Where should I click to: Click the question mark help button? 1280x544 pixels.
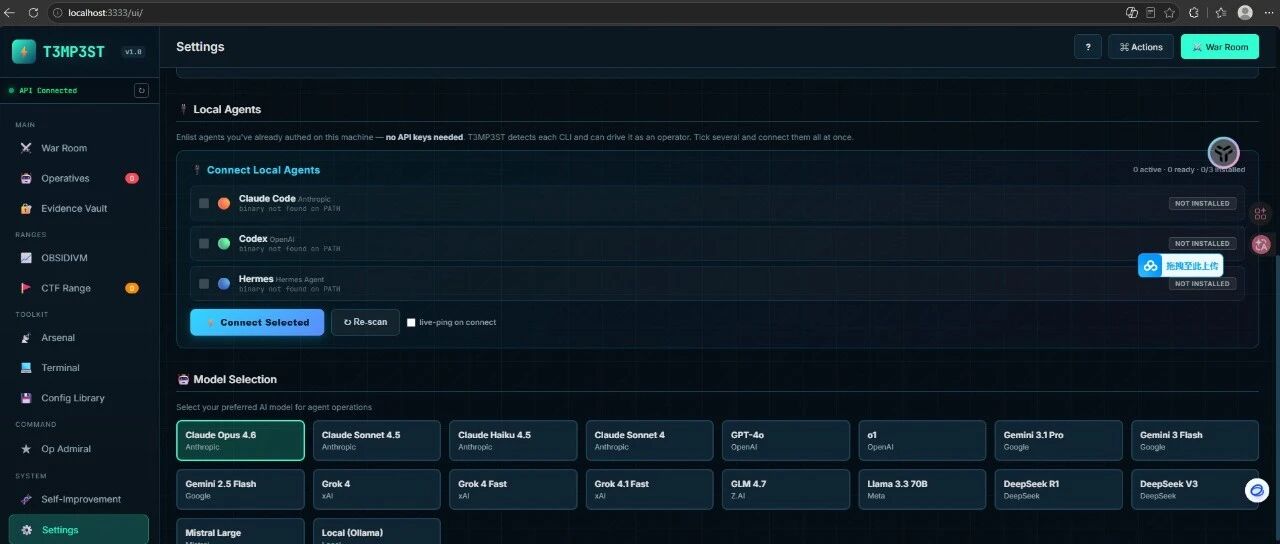pos(1088,47)
